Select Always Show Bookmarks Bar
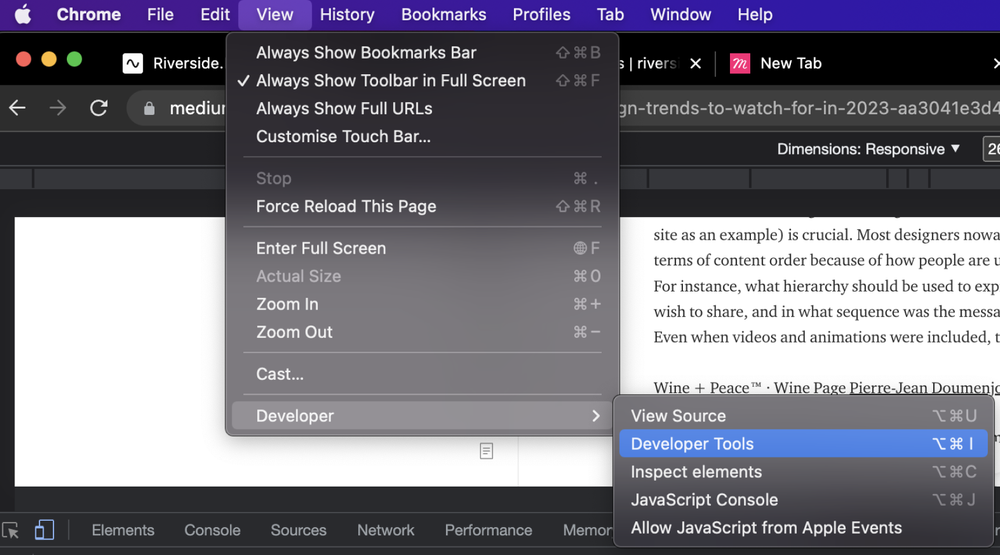1000x555 pixels. 422,52
